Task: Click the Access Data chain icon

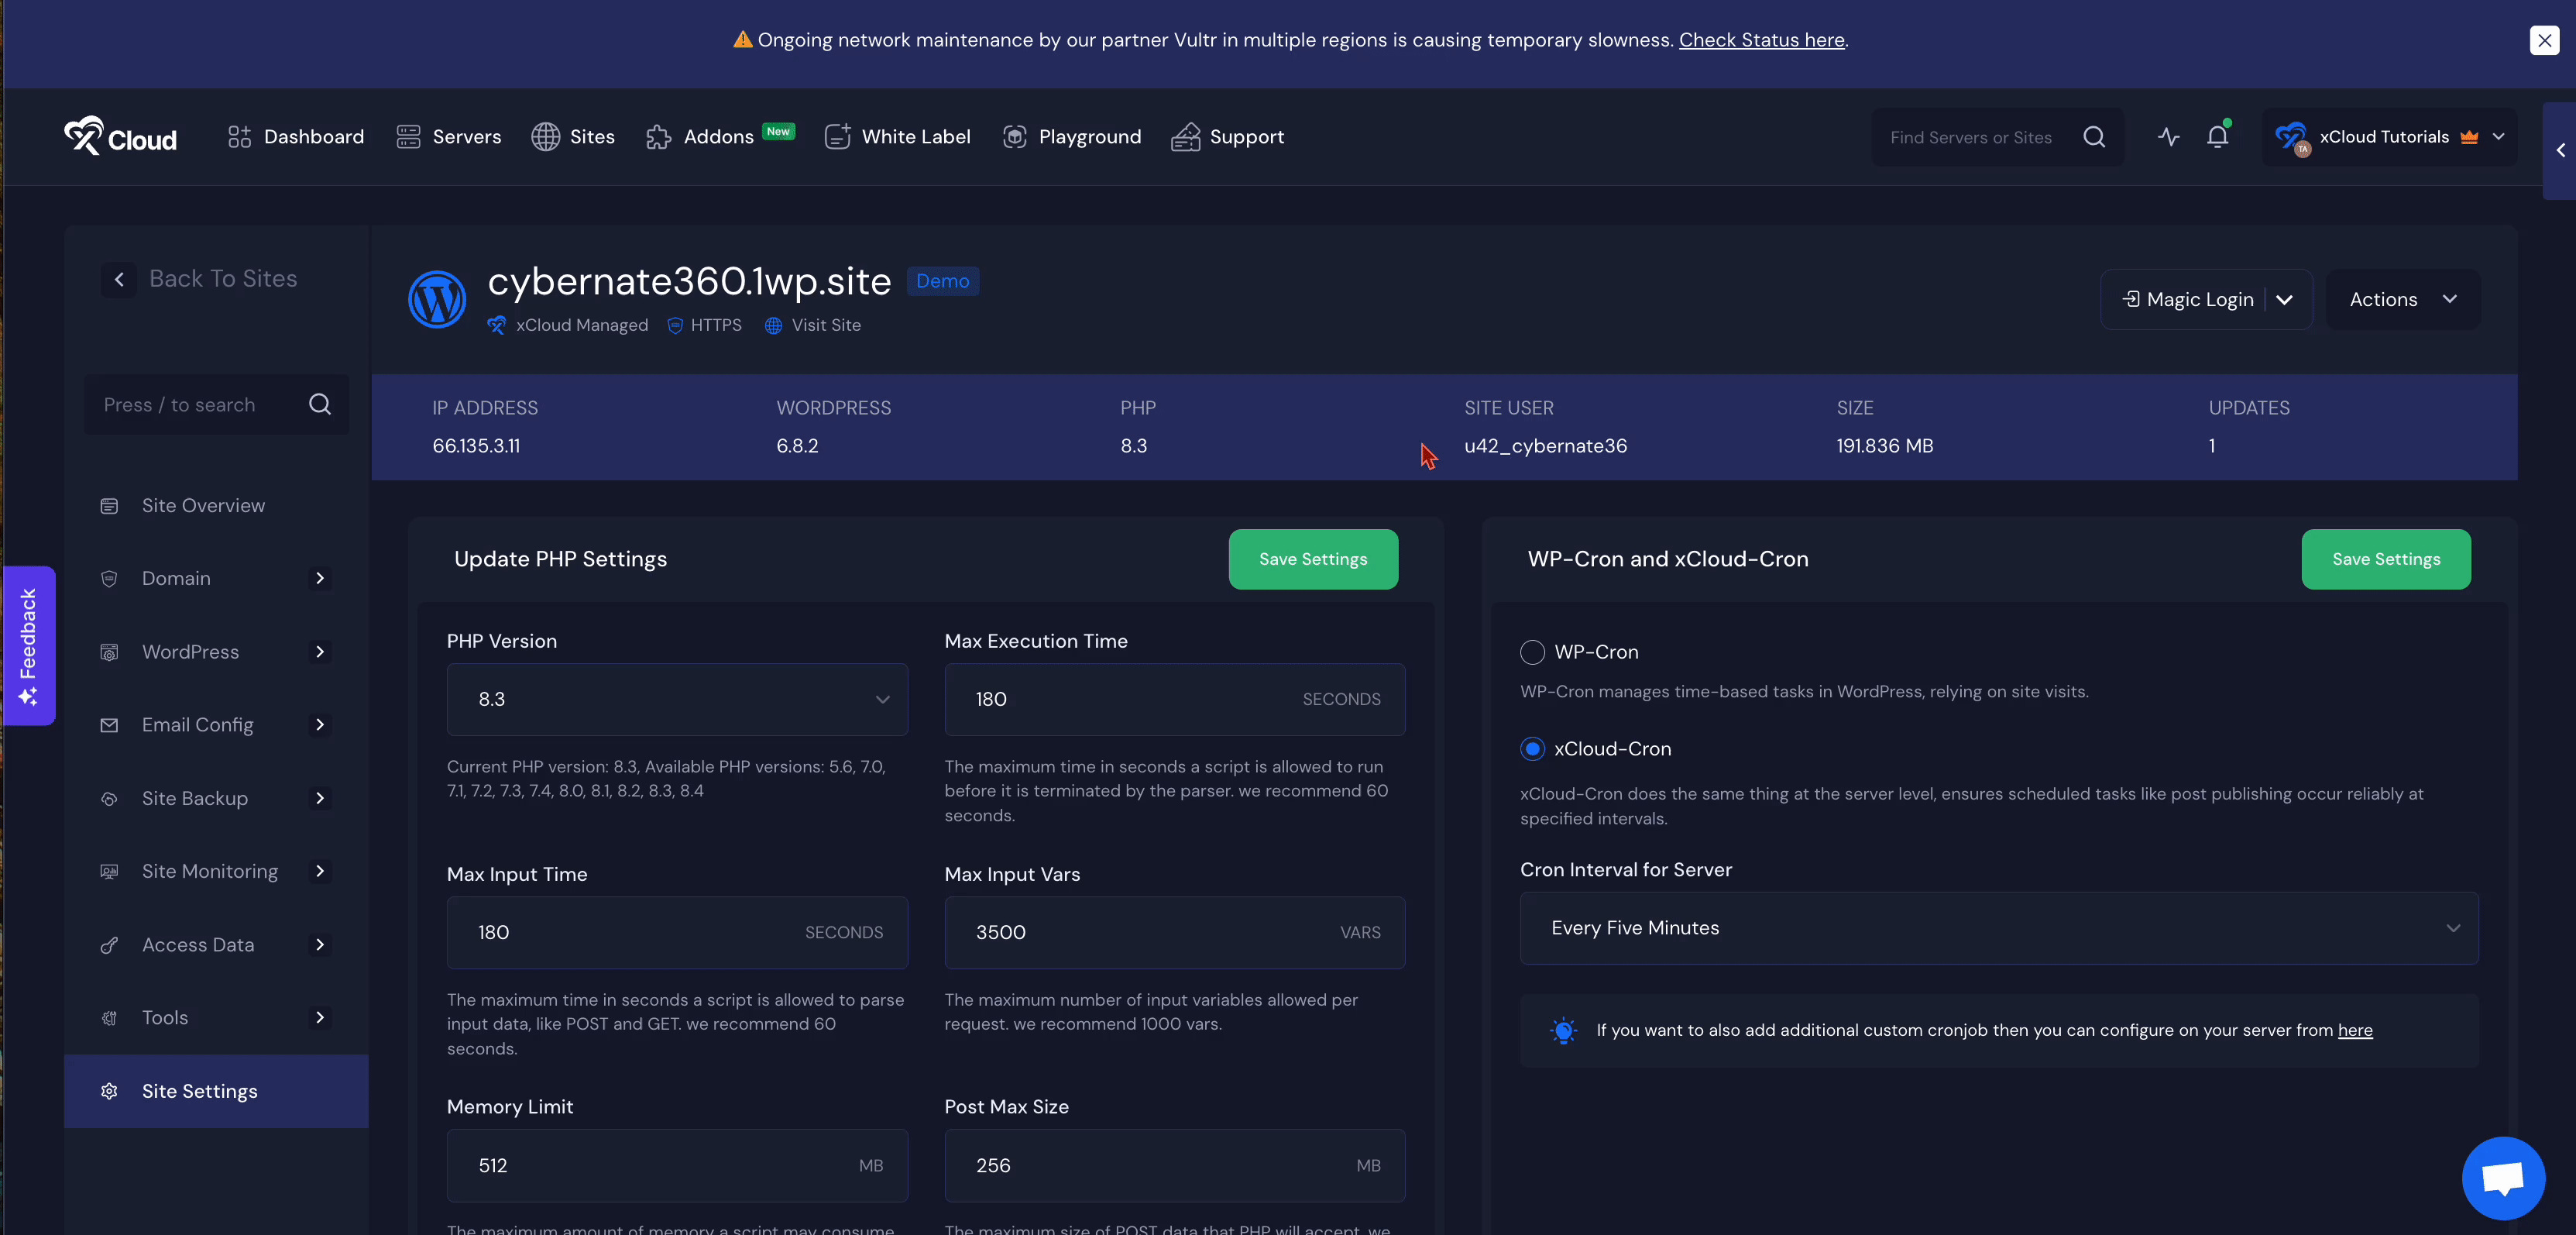Action: [x=109, y=944]
